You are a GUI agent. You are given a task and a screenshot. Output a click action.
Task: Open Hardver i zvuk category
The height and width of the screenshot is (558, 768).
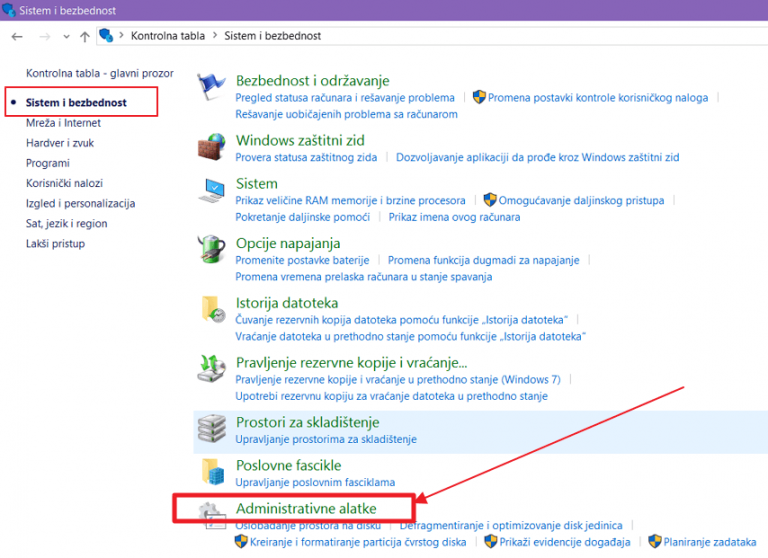click(60, 143)
